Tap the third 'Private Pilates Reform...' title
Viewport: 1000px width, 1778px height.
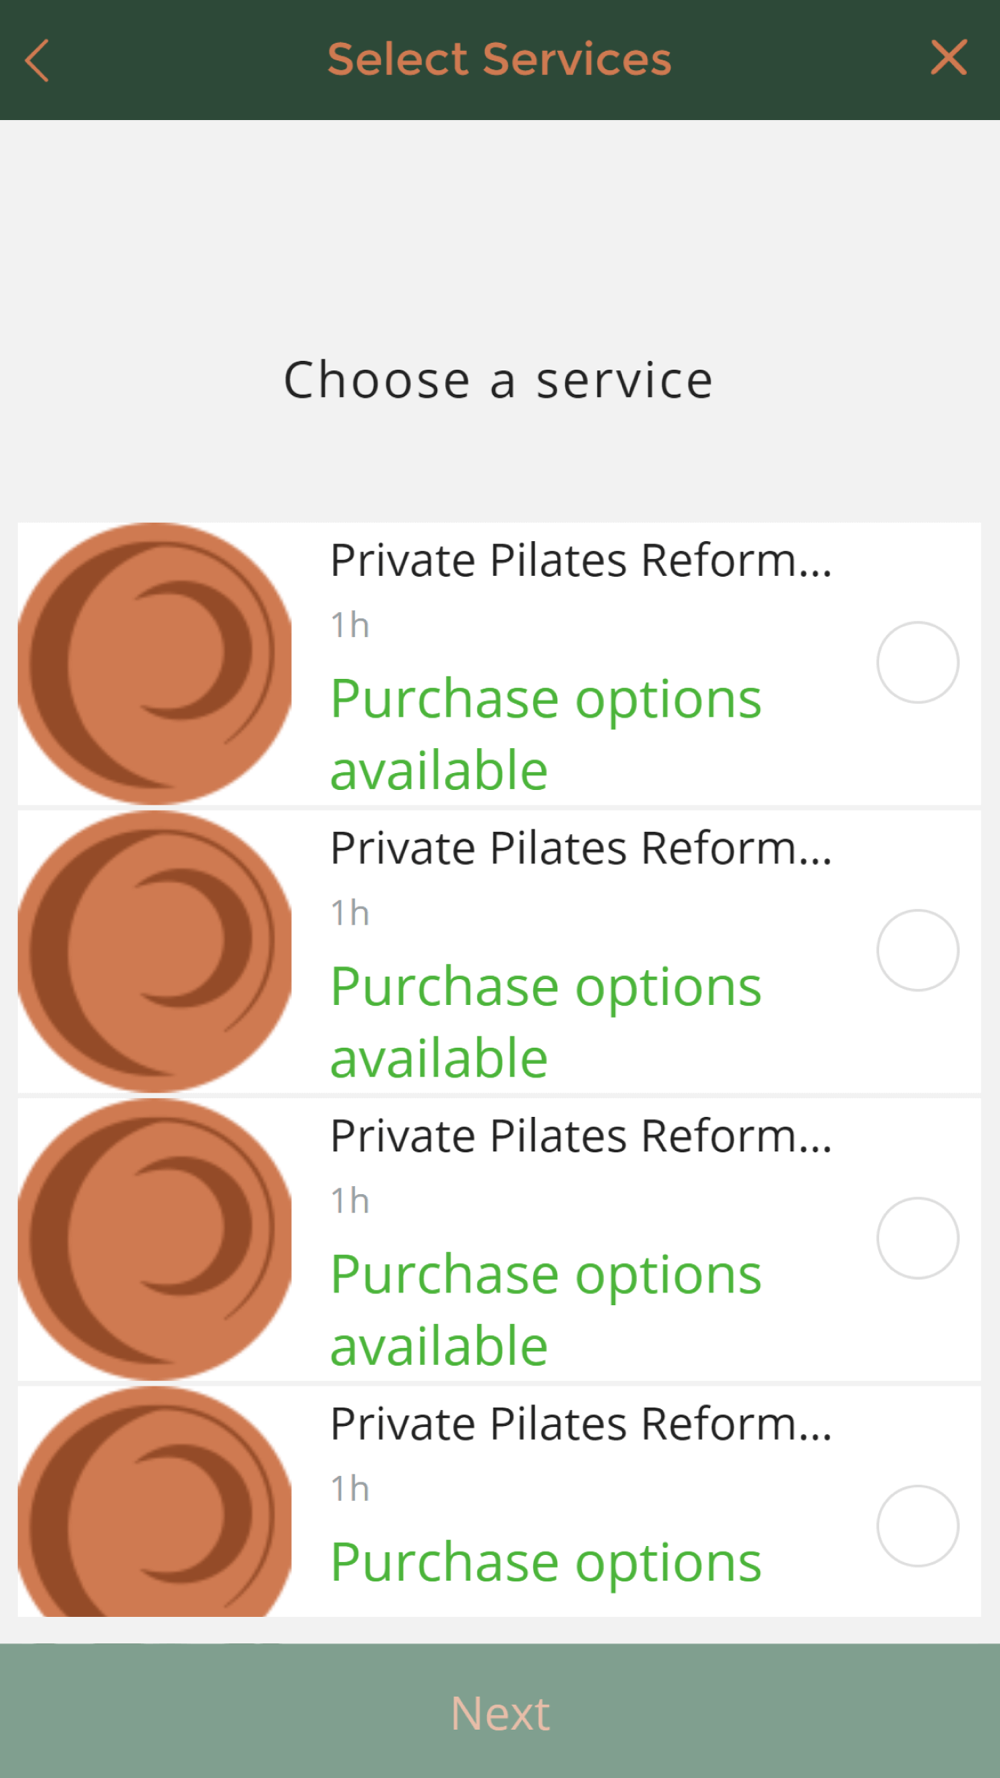click(x=581, y=1136)
